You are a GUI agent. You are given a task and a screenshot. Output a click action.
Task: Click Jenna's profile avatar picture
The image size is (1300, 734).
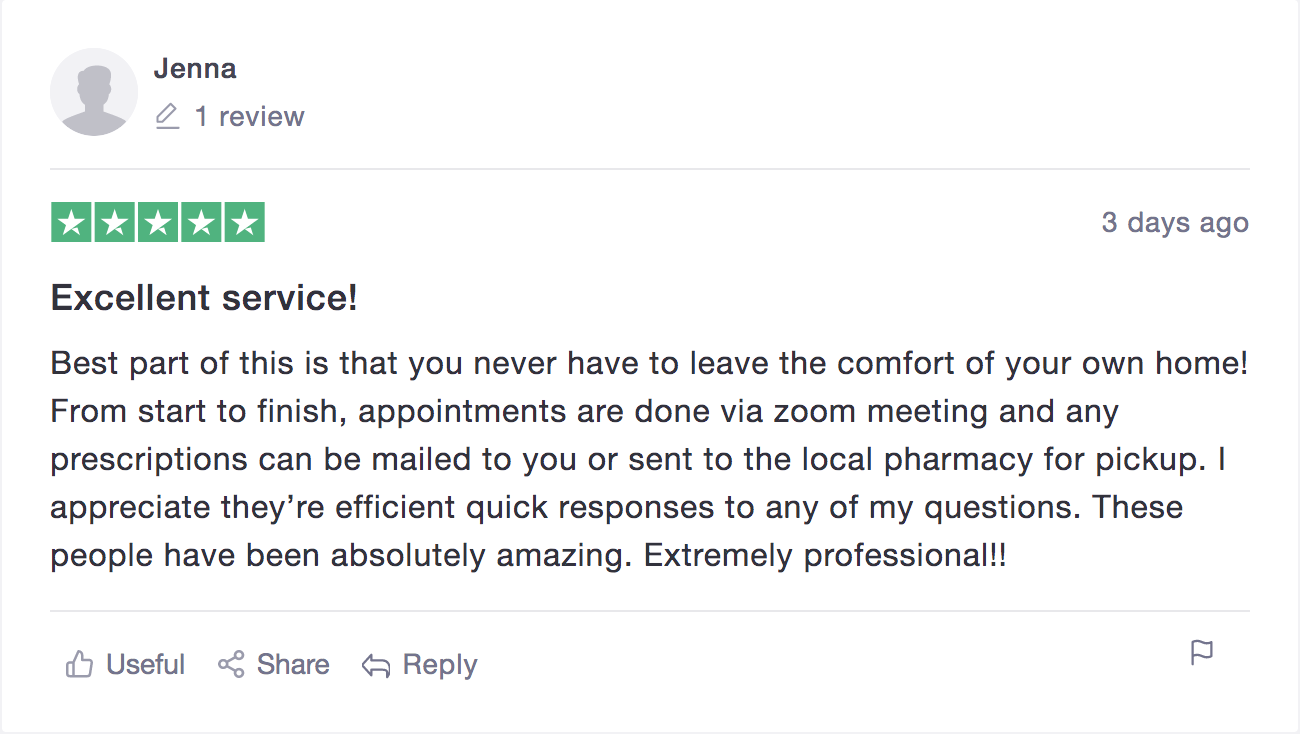pos(94,92)
